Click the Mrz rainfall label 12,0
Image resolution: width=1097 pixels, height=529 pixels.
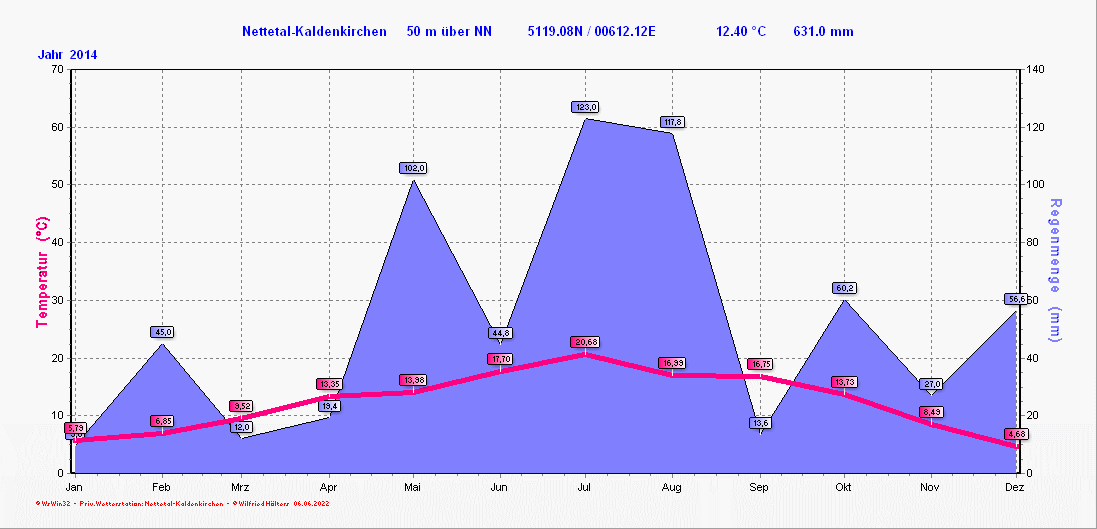(242, 427)
